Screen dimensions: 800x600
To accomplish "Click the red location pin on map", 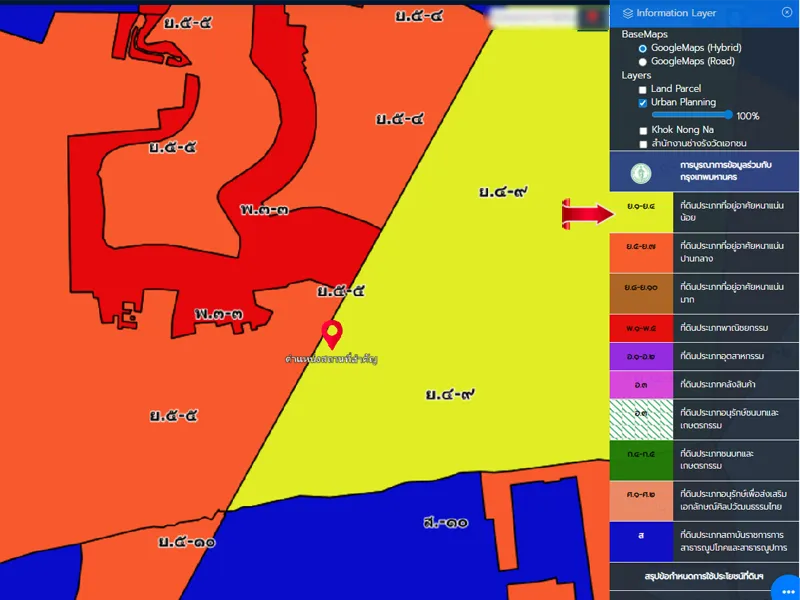I will (x=330, y=334).
